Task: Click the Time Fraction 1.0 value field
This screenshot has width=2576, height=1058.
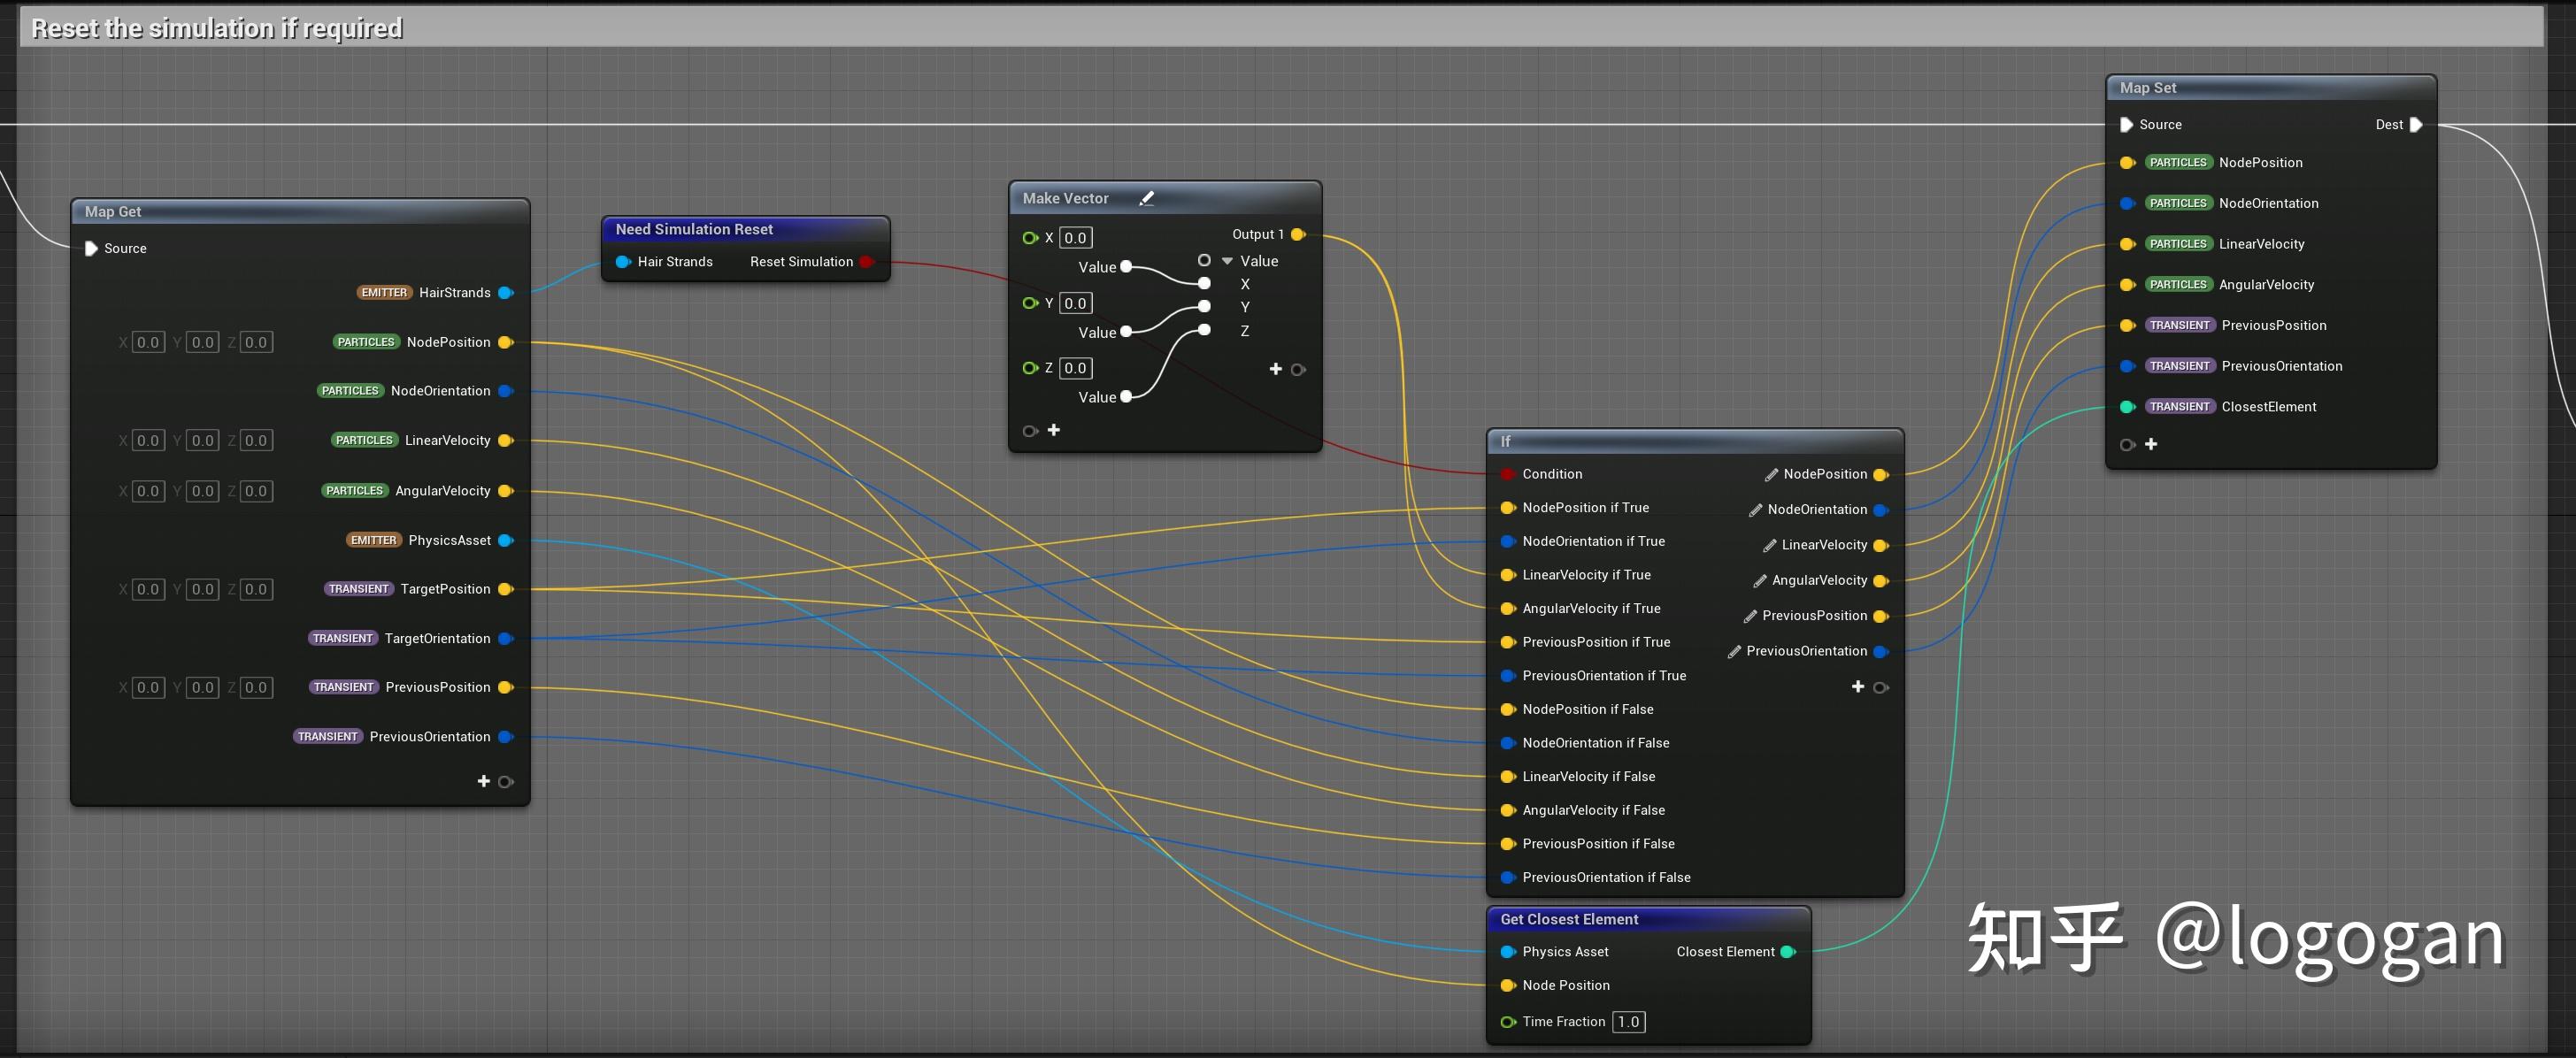Action: tap(1628, 1022)
